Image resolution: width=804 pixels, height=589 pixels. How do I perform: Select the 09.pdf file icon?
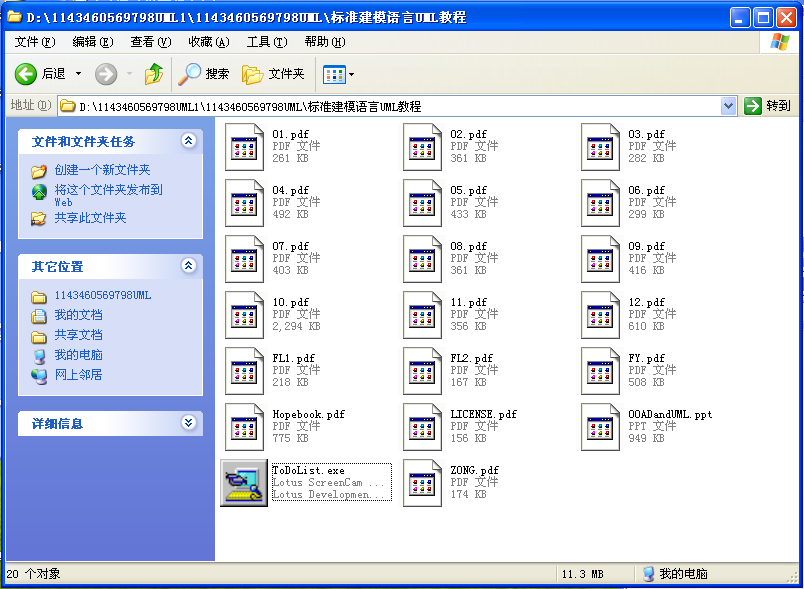tap(600, 259)
